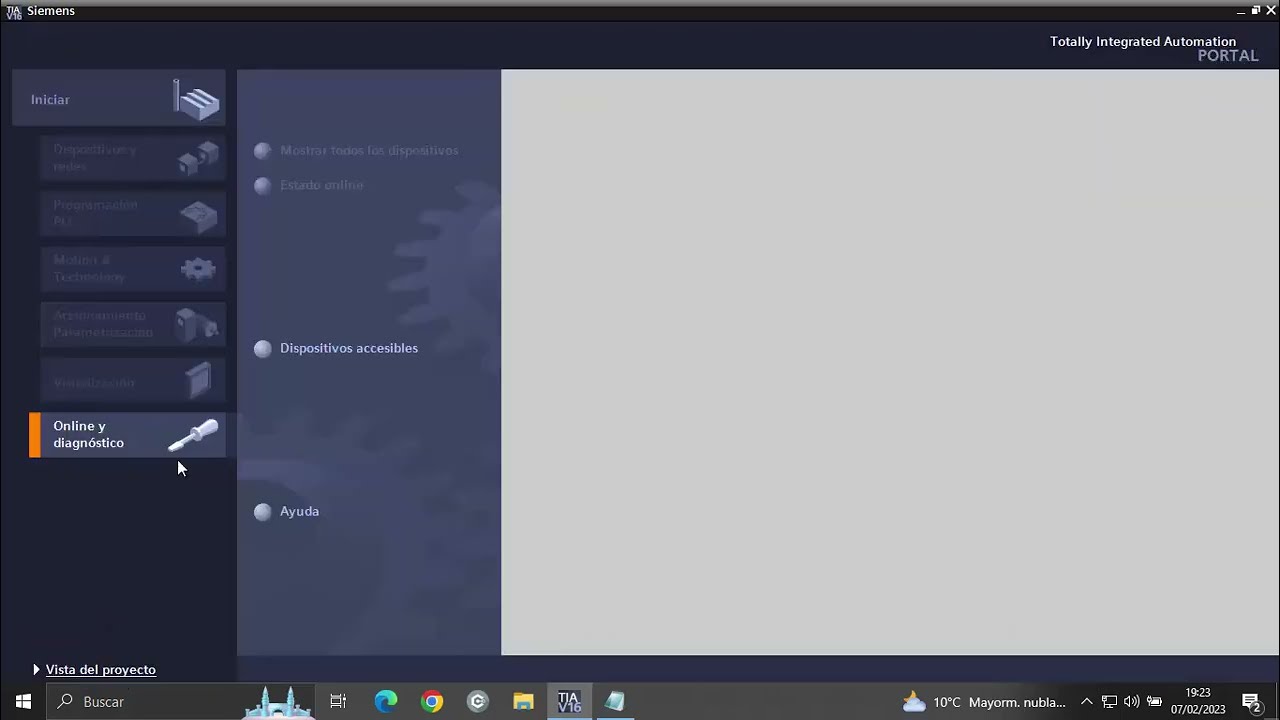Minimize the Siemens TIA Portal window

(1241, 10)
